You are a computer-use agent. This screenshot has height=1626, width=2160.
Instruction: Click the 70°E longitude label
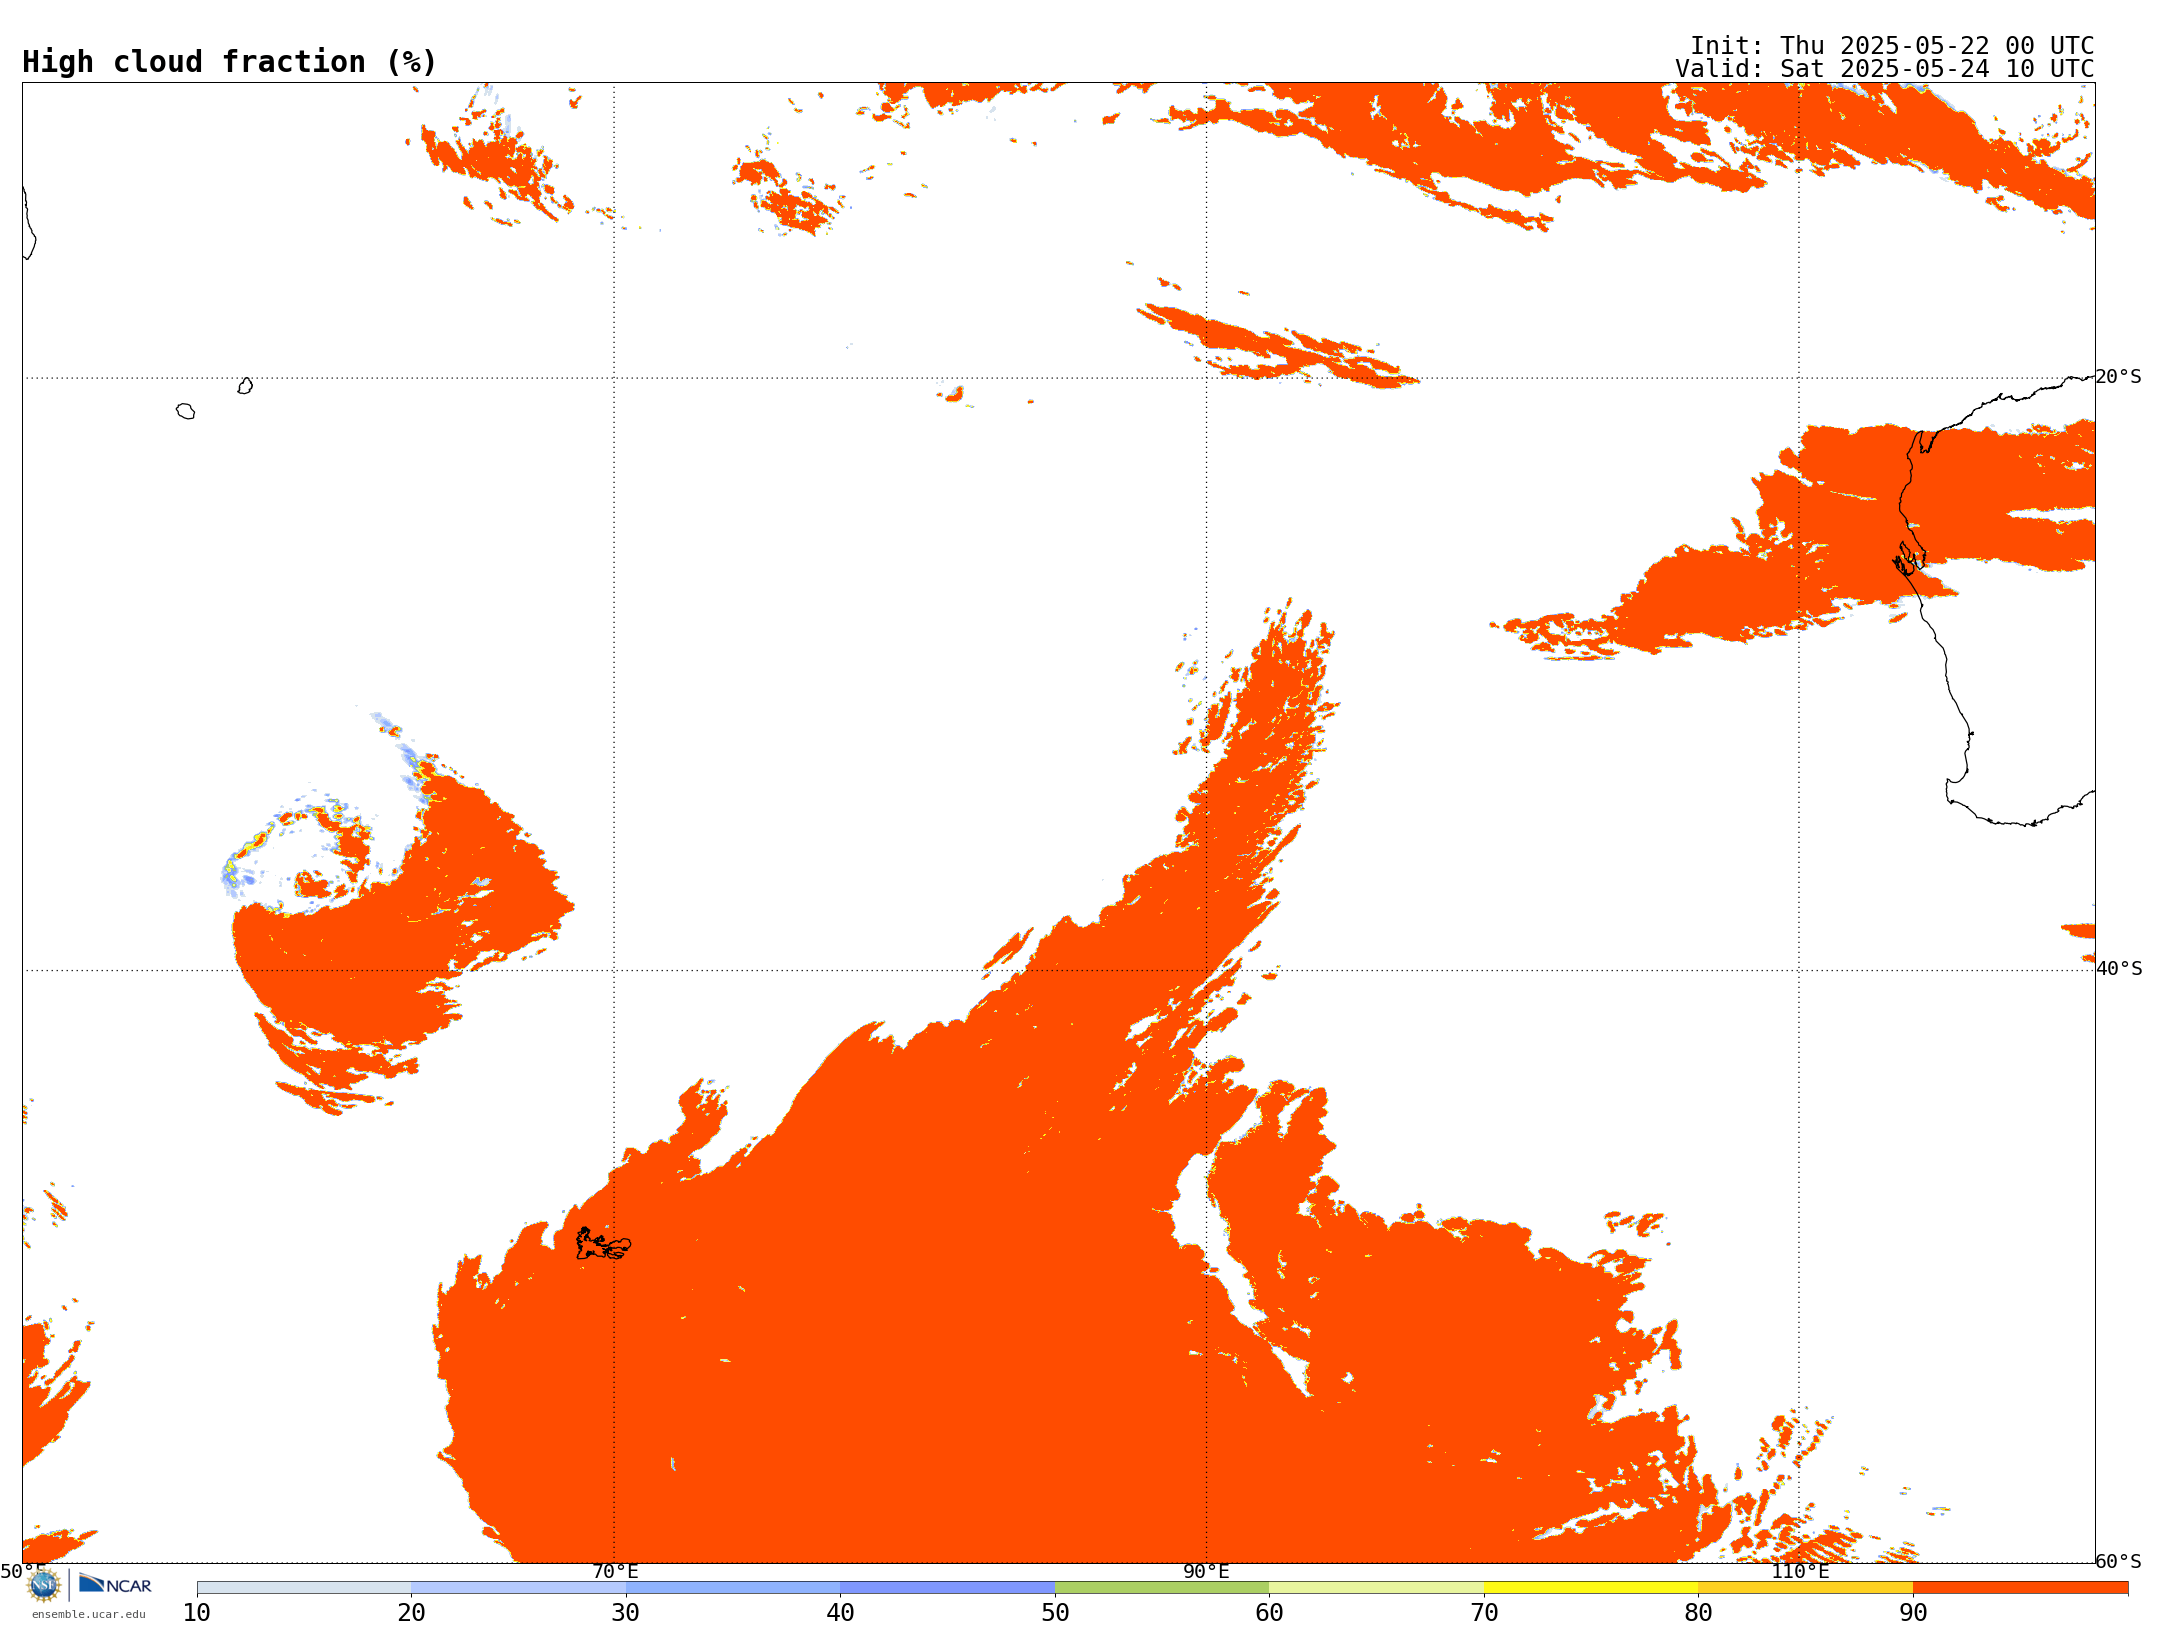615,1572
